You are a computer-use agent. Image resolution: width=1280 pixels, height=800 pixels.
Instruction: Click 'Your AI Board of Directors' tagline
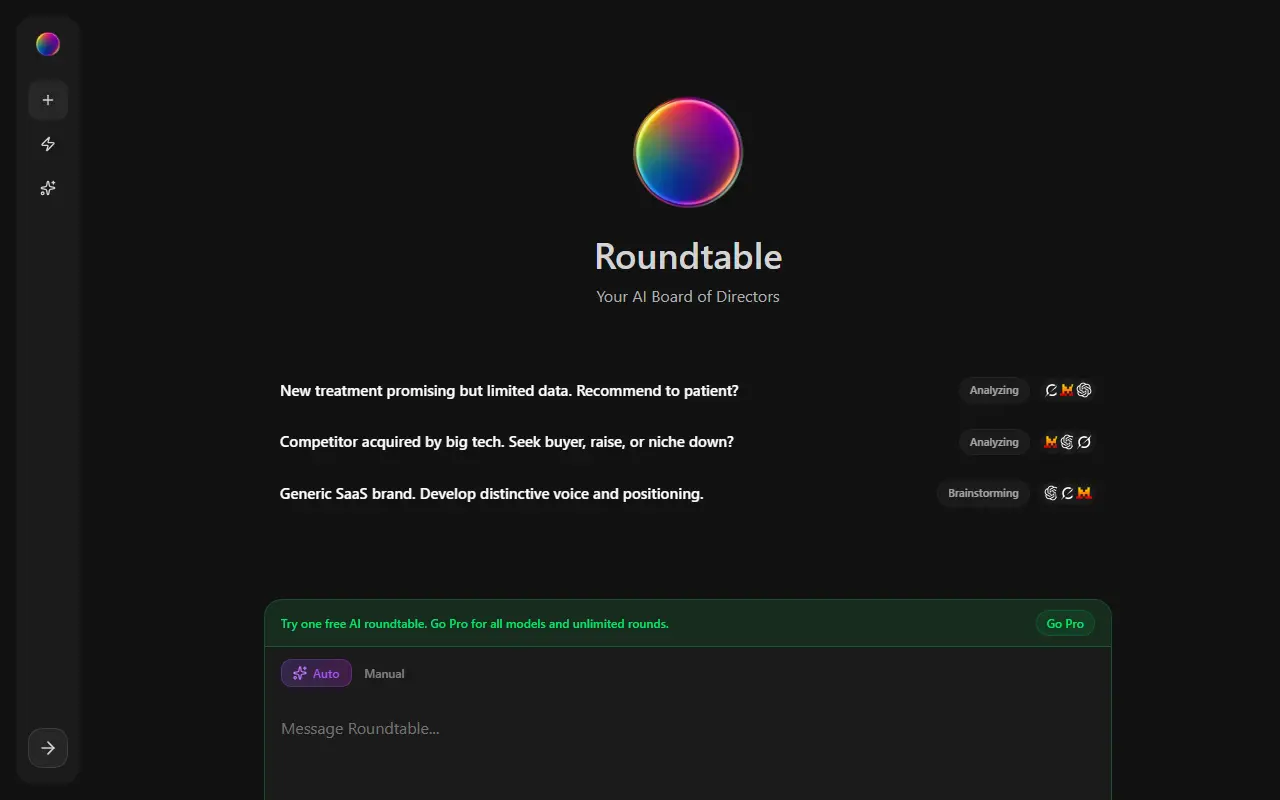pyautogui.click(x=688, y=297)
